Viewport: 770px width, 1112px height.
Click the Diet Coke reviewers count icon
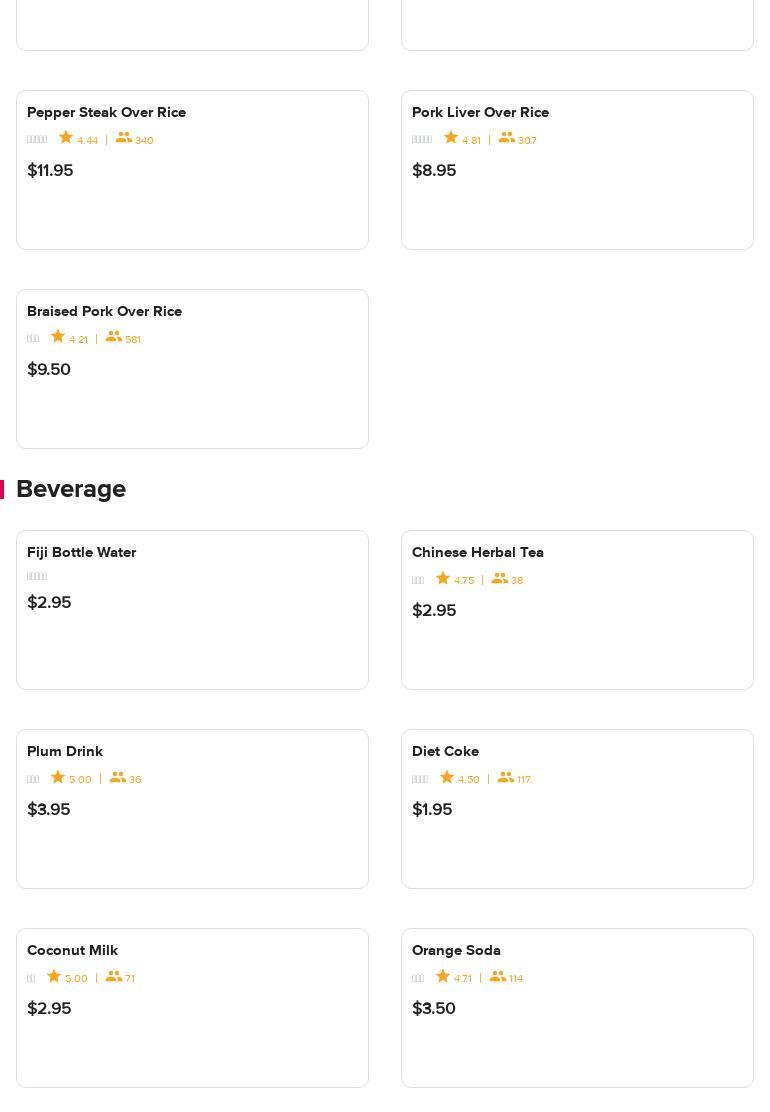506,777
